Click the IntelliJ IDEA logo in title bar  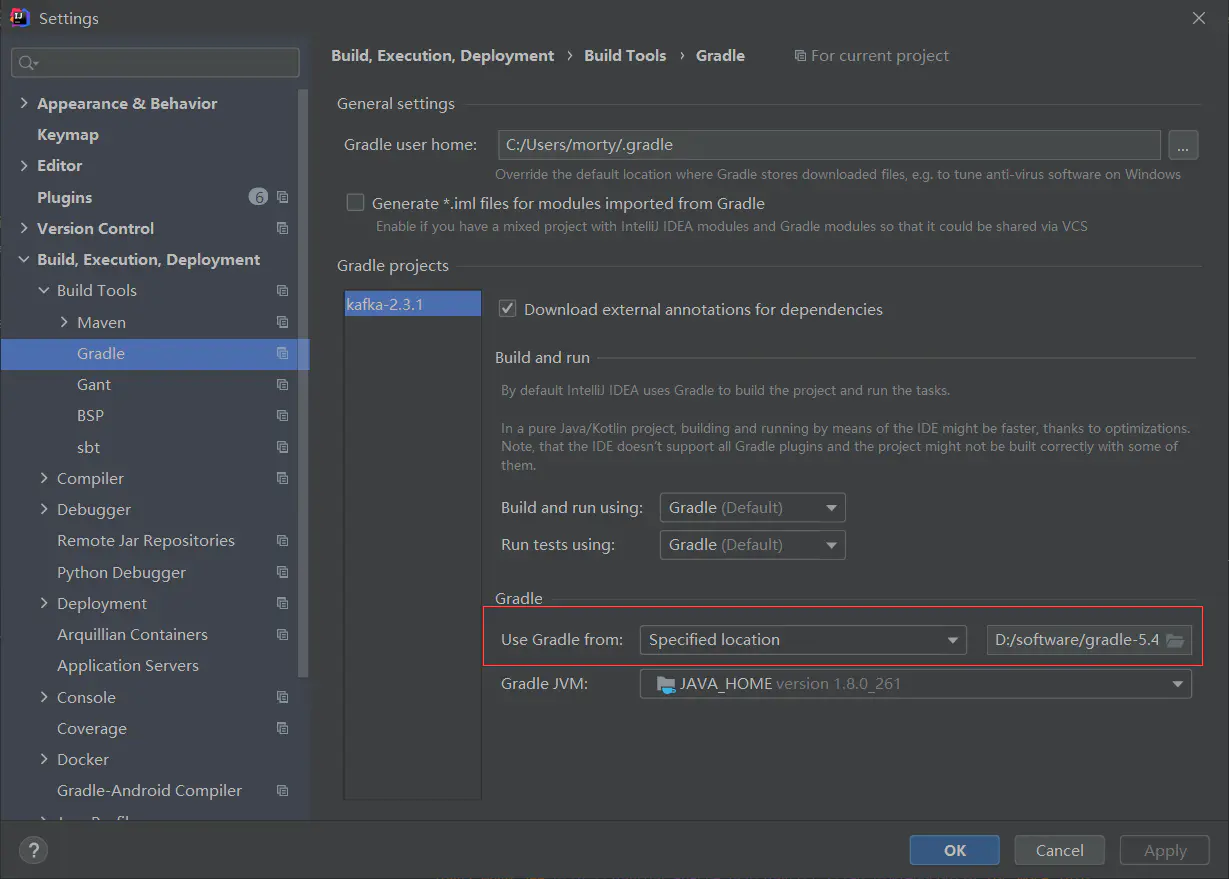coord(19,18)
